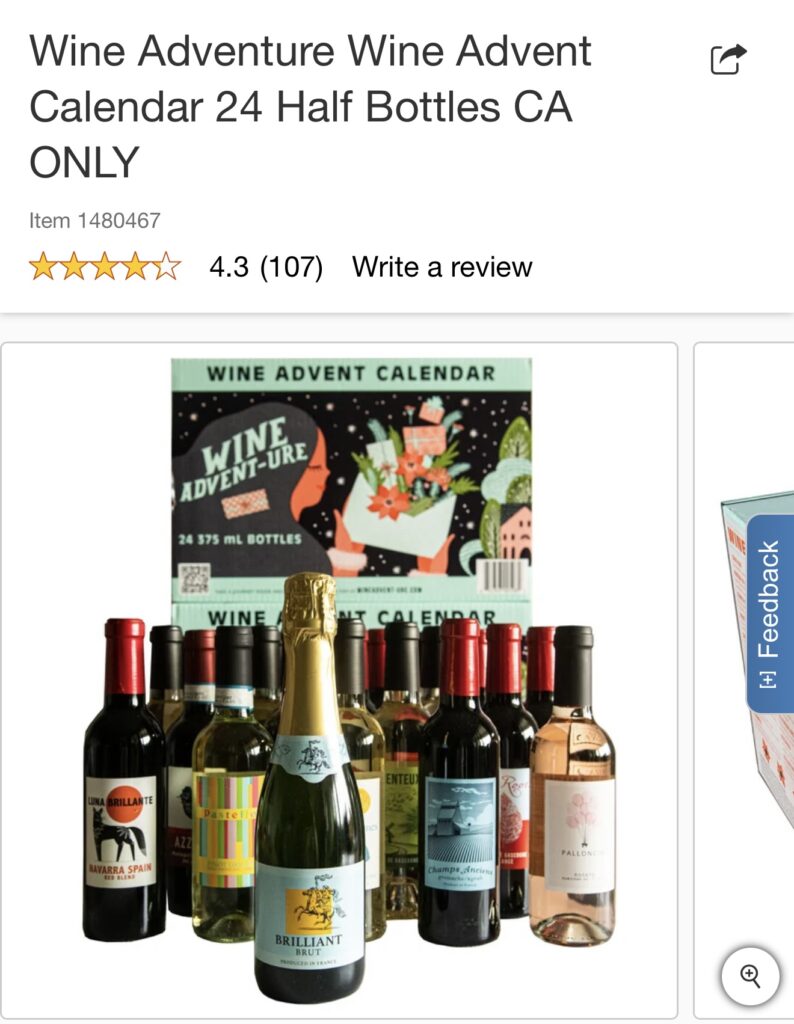Click the 24 375 mL Bottles text
The width and height of the screenshot is (794, 1024).
coord(240,539)
